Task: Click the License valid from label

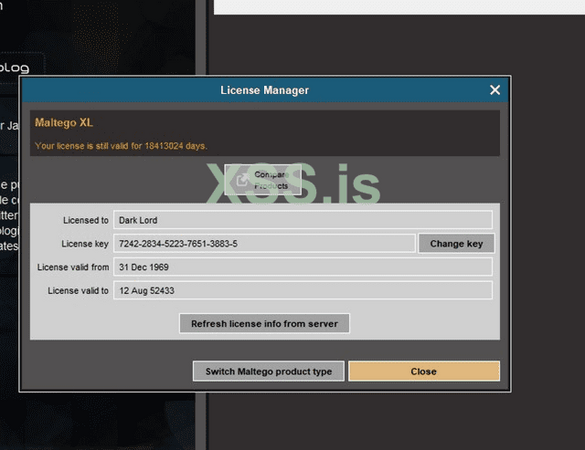Action: coord(73,268)
